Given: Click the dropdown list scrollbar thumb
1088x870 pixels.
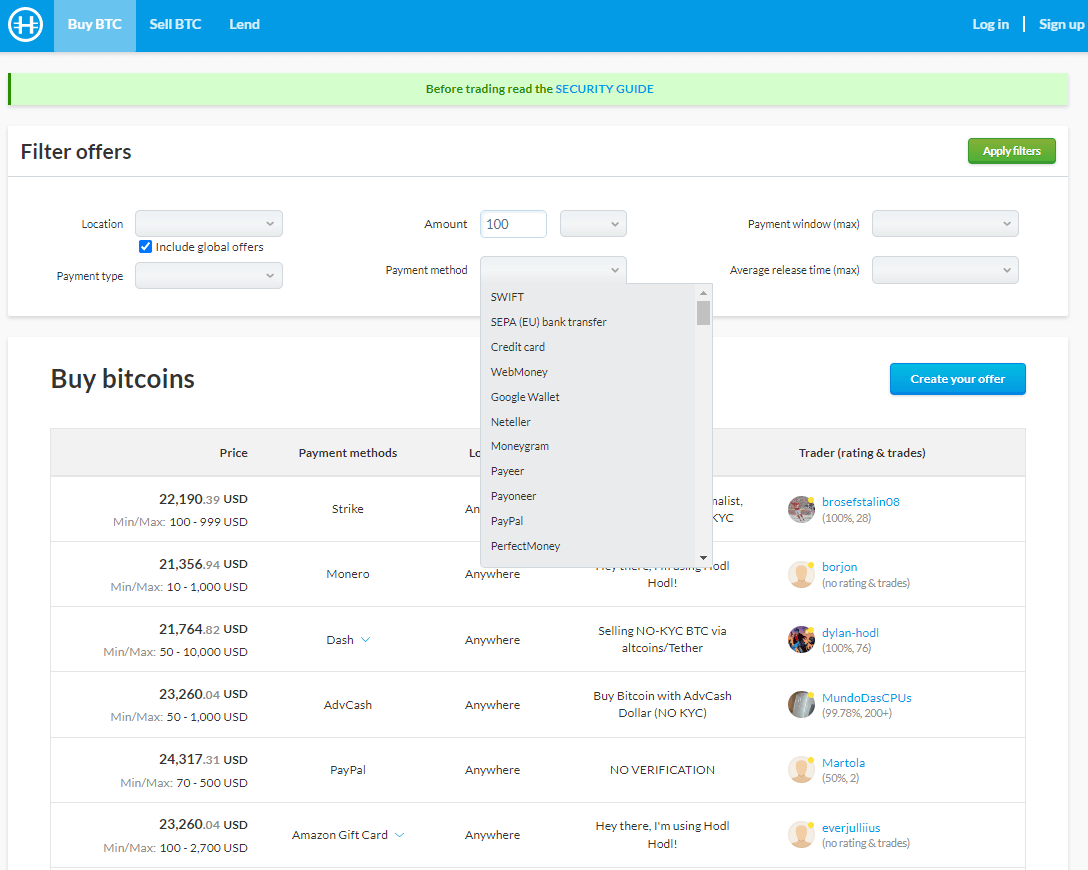Looking at the screenshot, I should coord(704,313).
